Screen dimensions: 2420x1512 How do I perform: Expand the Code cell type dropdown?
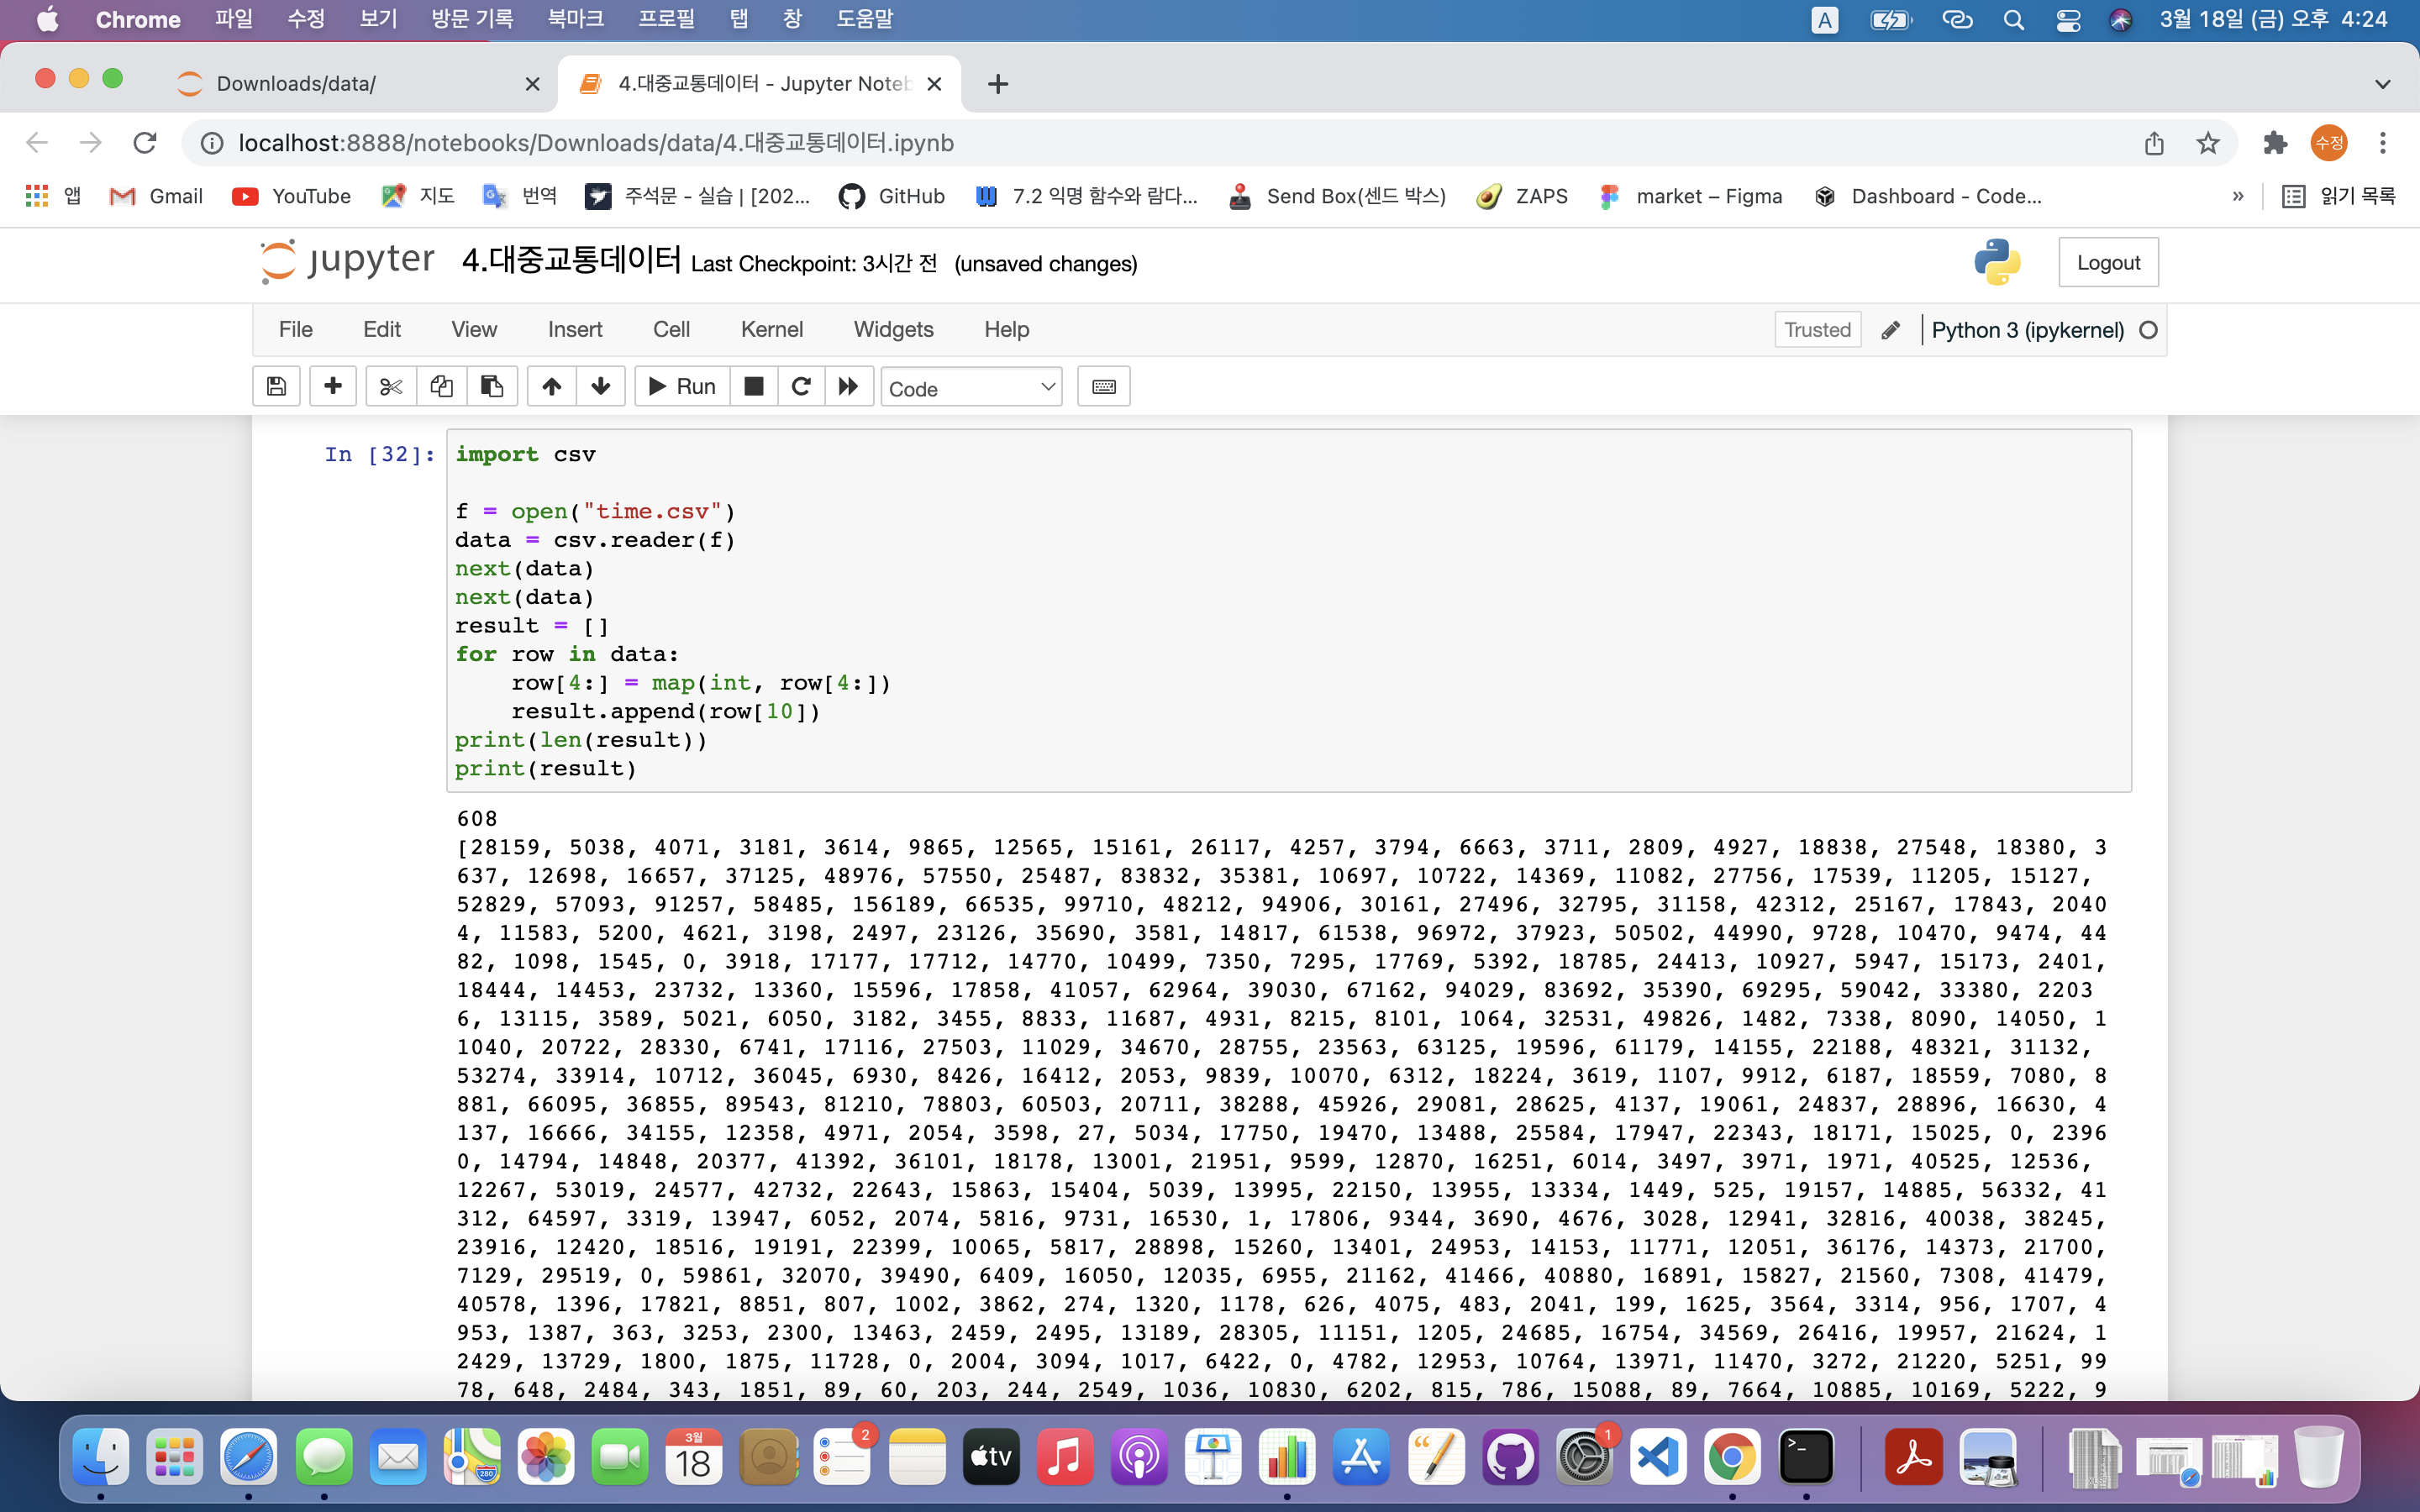[970, 388]
